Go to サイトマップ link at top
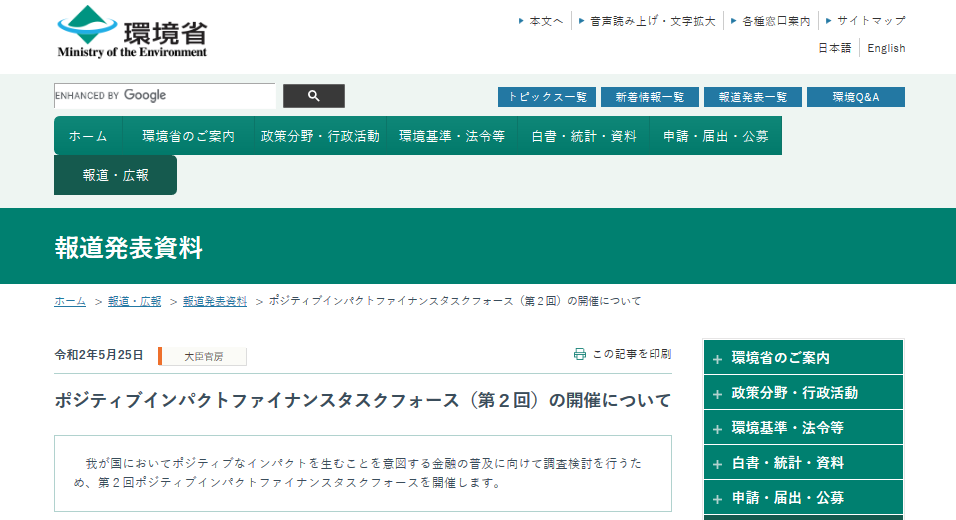 coord(870,20)
